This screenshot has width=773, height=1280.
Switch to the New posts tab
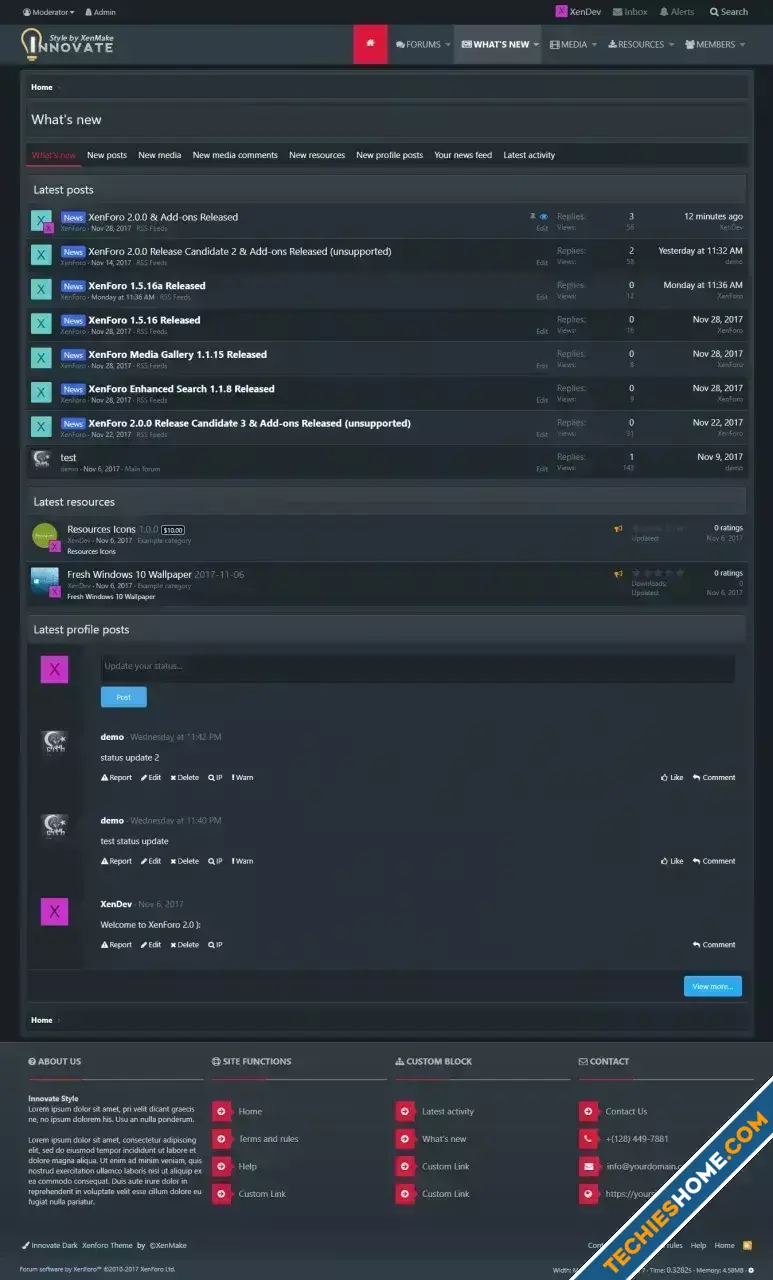[x=107, y=155]
